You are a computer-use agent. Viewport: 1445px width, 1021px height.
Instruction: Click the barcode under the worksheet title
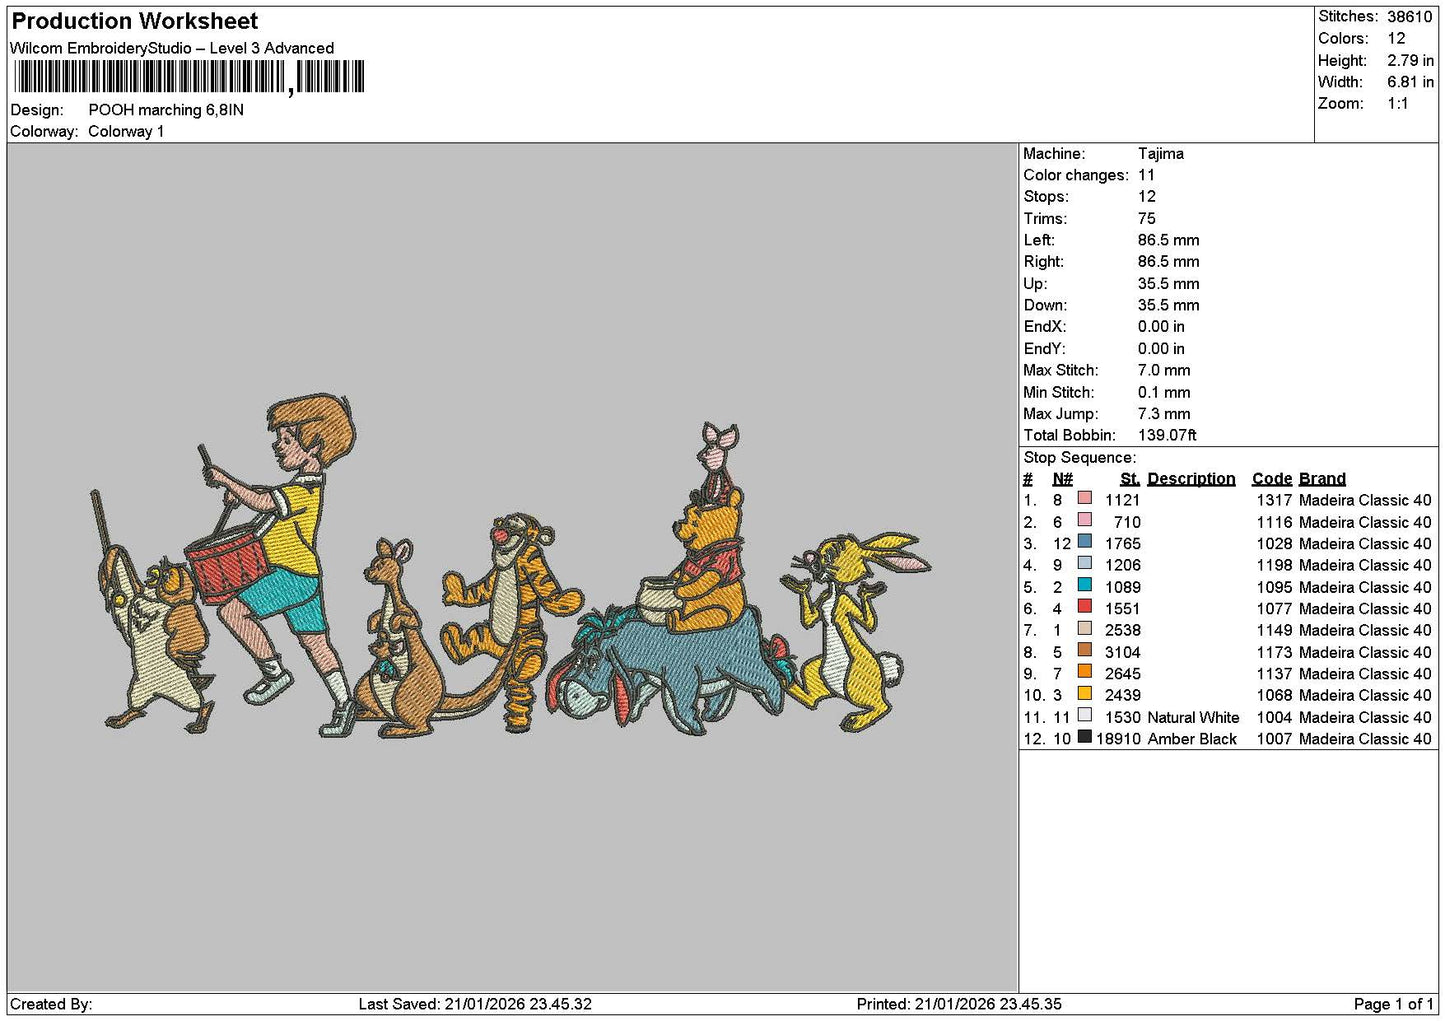click(189, 78)
